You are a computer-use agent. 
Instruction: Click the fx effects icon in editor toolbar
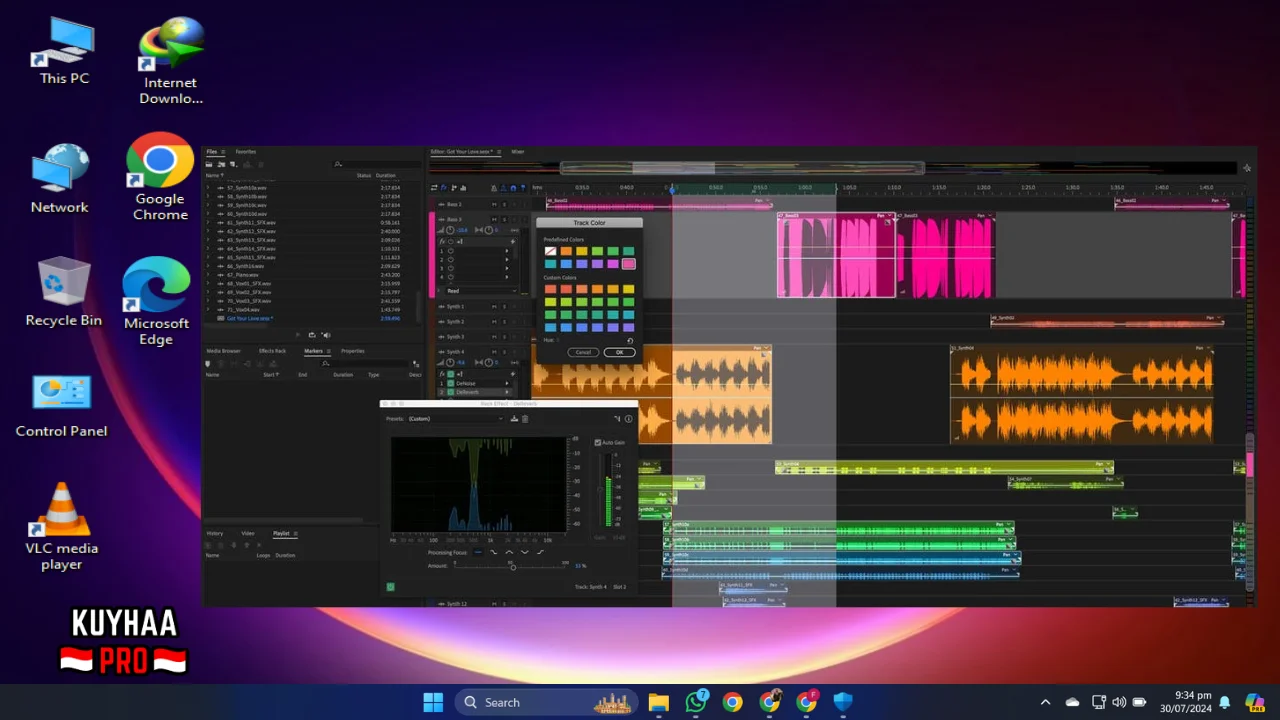pyautogui.click(x=444, y=188)
